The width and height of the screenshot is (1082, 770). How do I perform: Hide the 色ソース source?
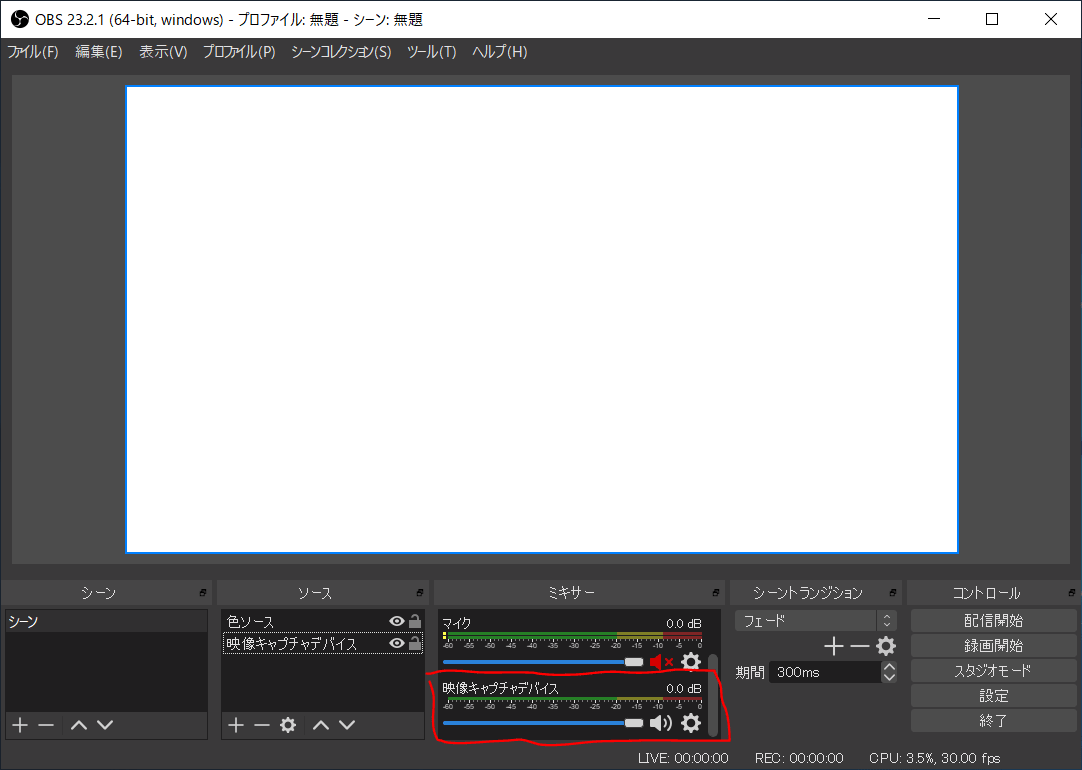coord(397,622)
